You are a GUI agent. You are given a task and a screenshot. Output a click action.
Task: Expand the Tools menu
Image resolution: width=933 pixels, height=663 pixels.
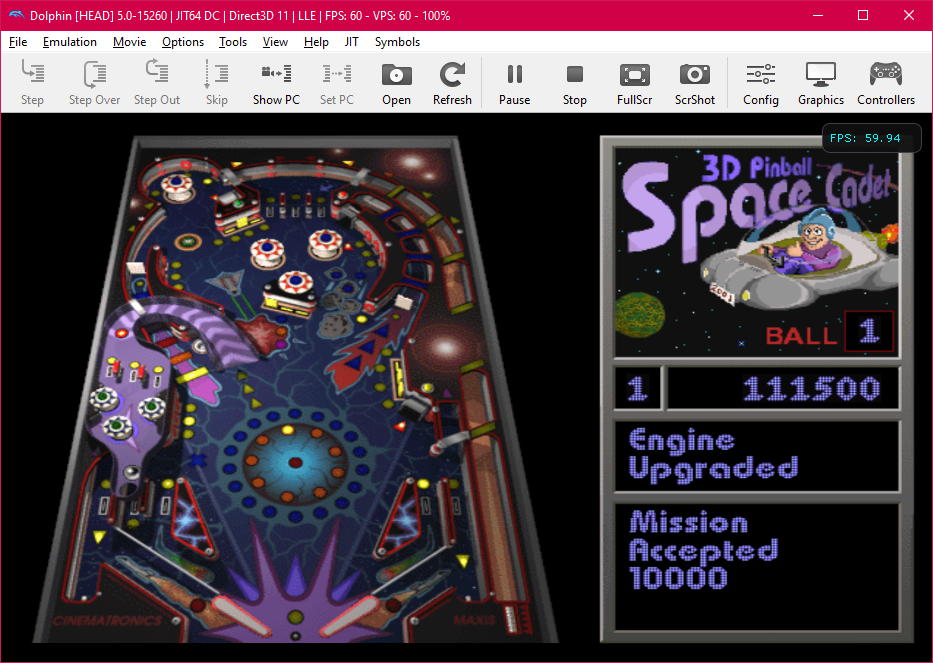click(x=233, y=42)
